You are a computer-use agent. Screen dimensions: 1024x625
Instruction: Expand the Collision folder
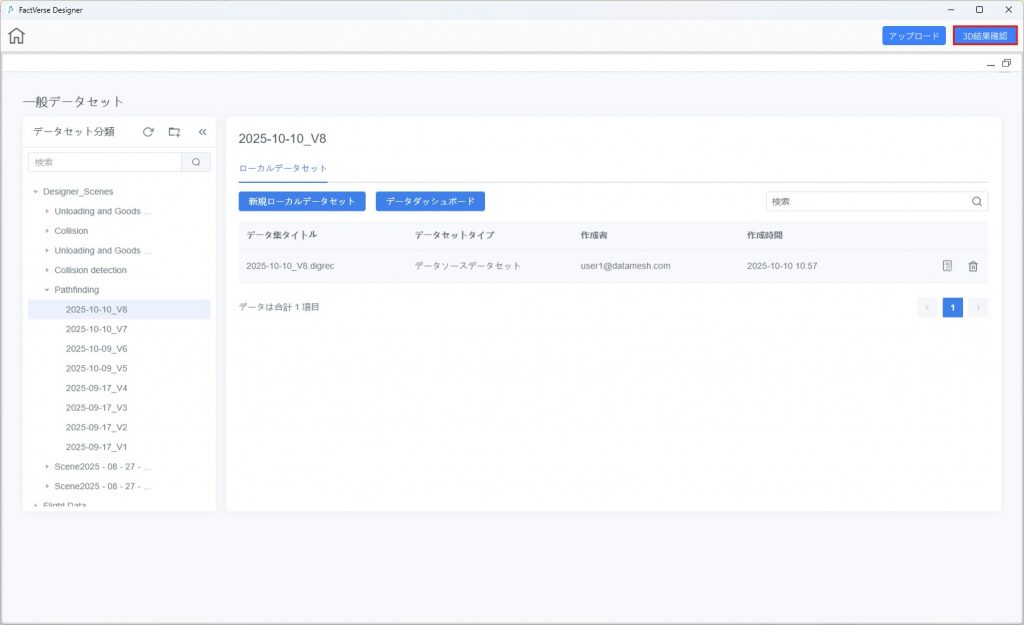click(46, 231)
